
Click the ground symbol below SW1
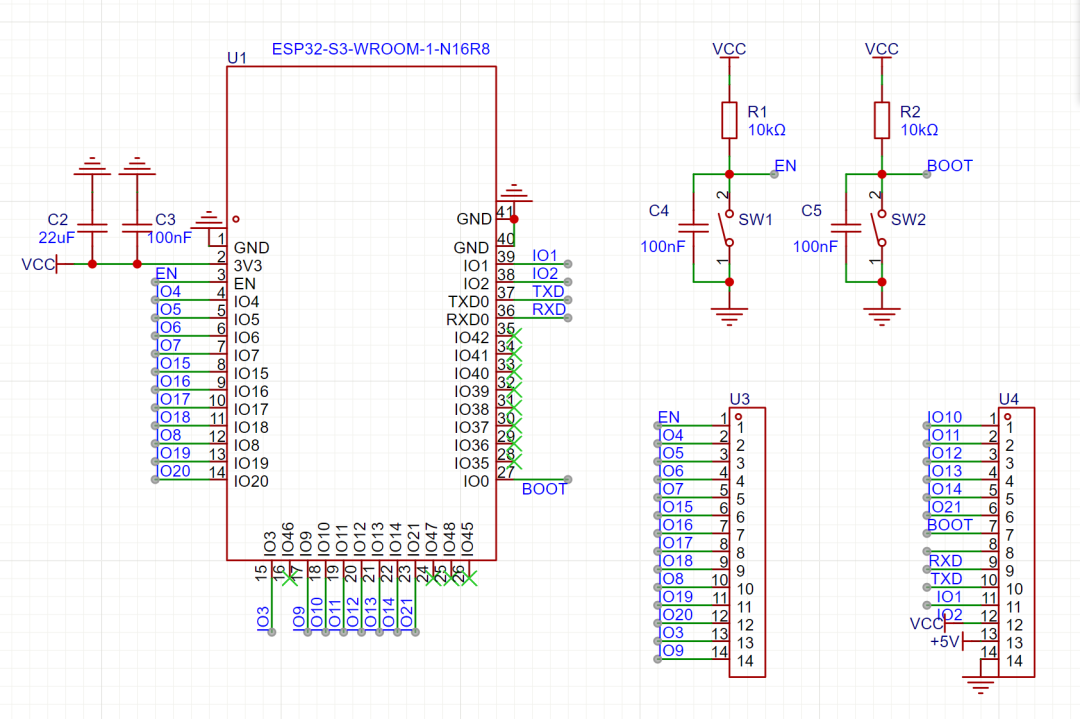pos(729,316)
